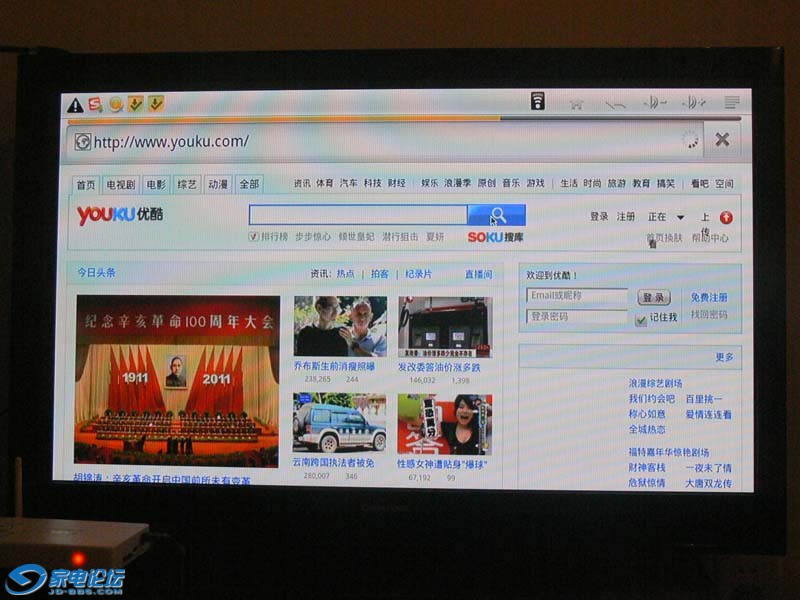This screenshot has width=800, height=600.
Task: Select the 综艺 tab
Action: tap(187, 184)
